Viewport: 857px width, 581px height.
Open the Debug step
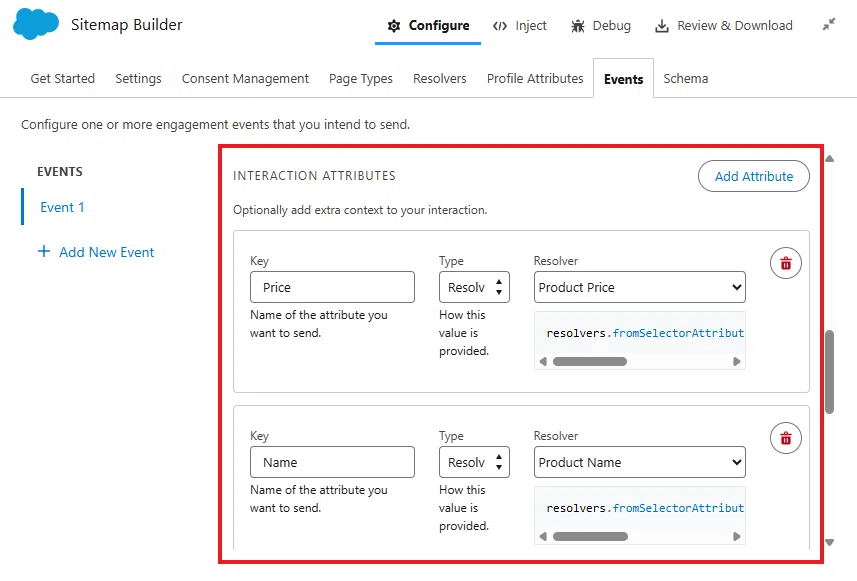coord(601,26)
